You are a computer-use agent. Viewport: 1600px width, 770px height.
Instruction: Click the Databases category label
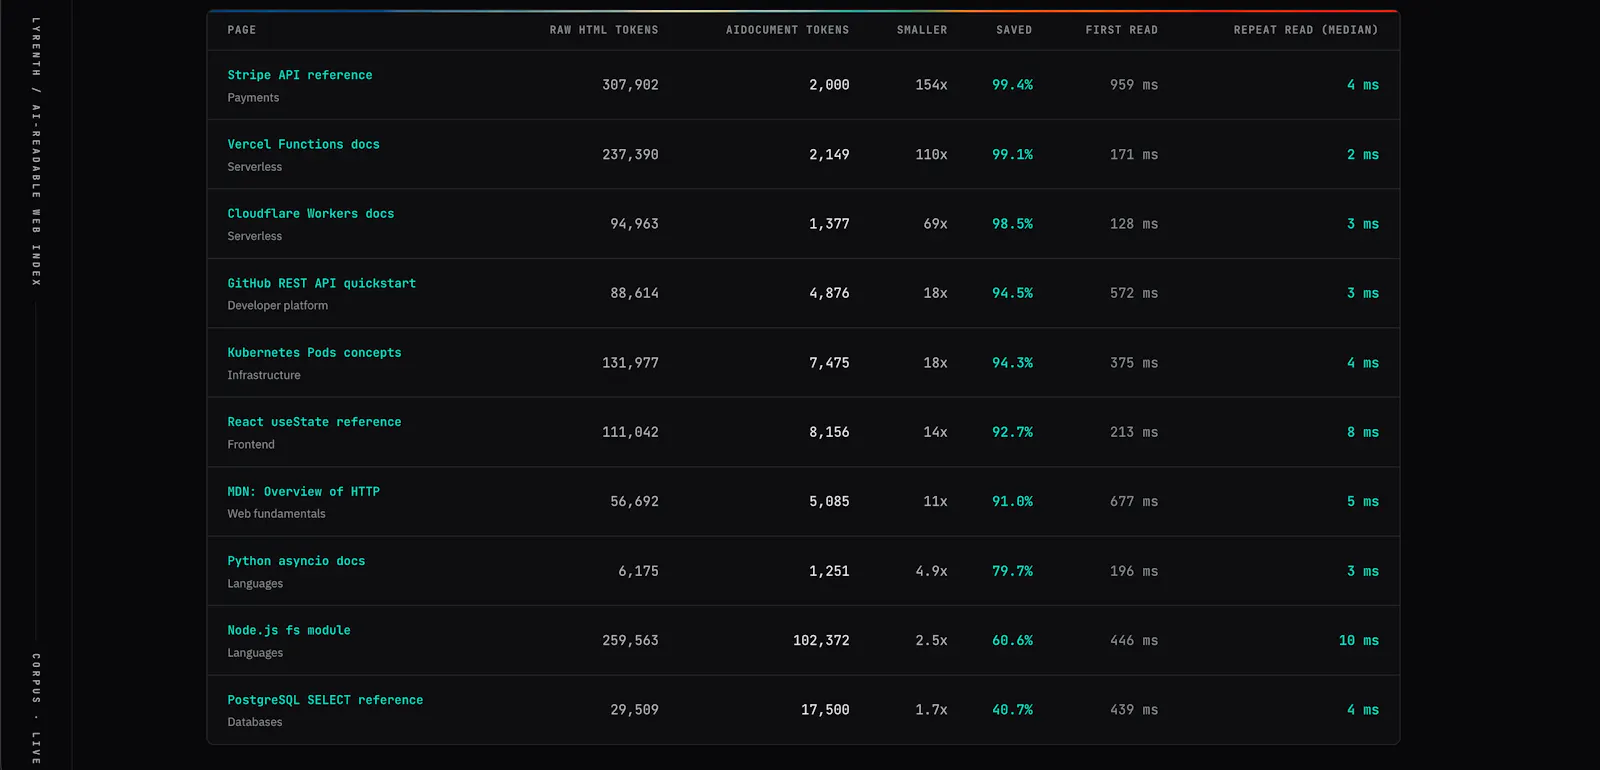point(255,722)
